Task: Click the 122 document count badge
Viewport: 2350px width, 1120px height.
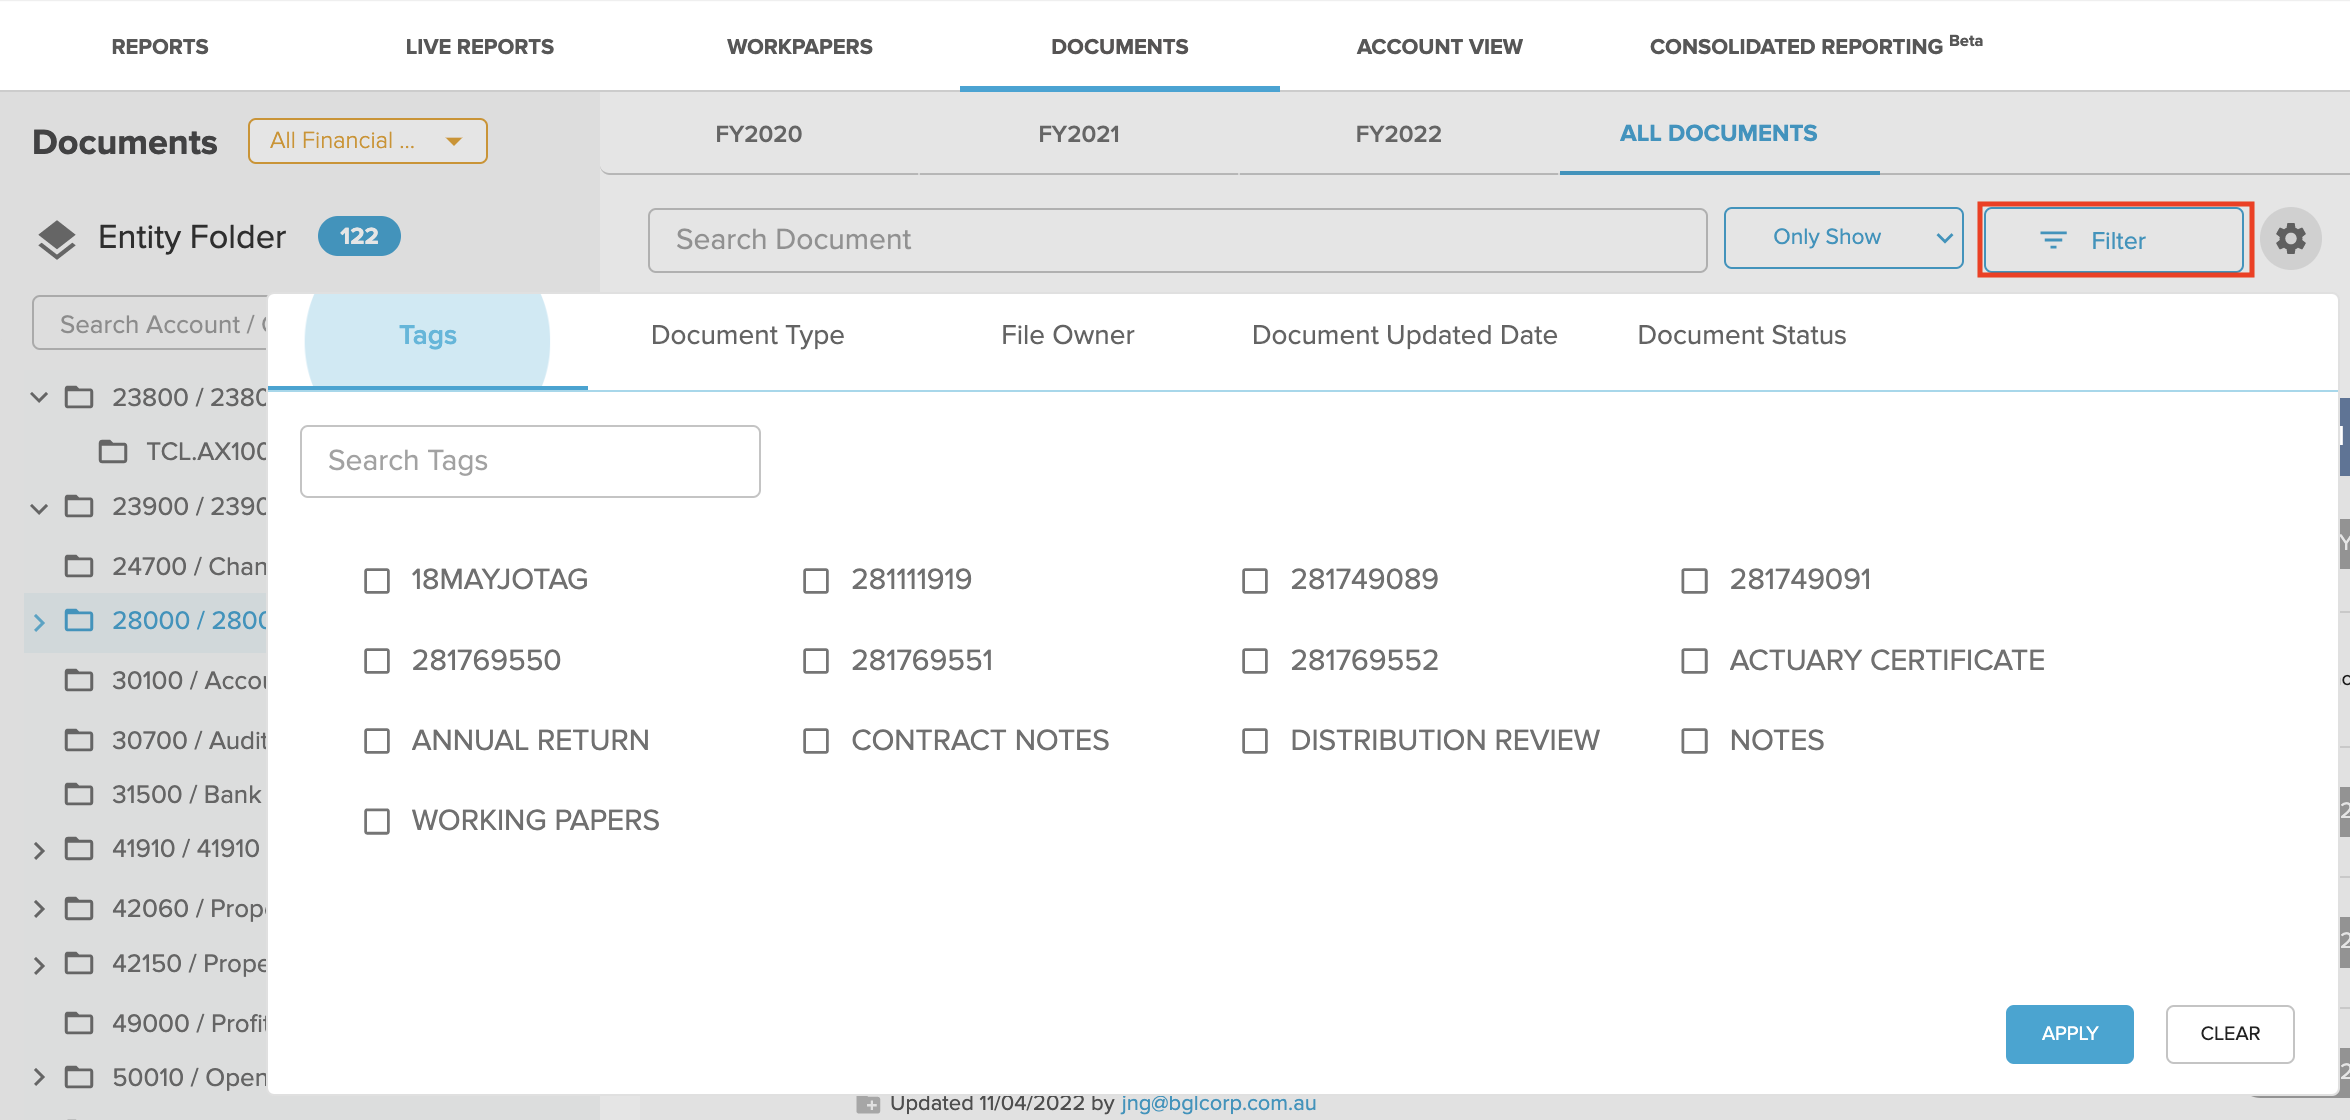Action: pos(359,236)
